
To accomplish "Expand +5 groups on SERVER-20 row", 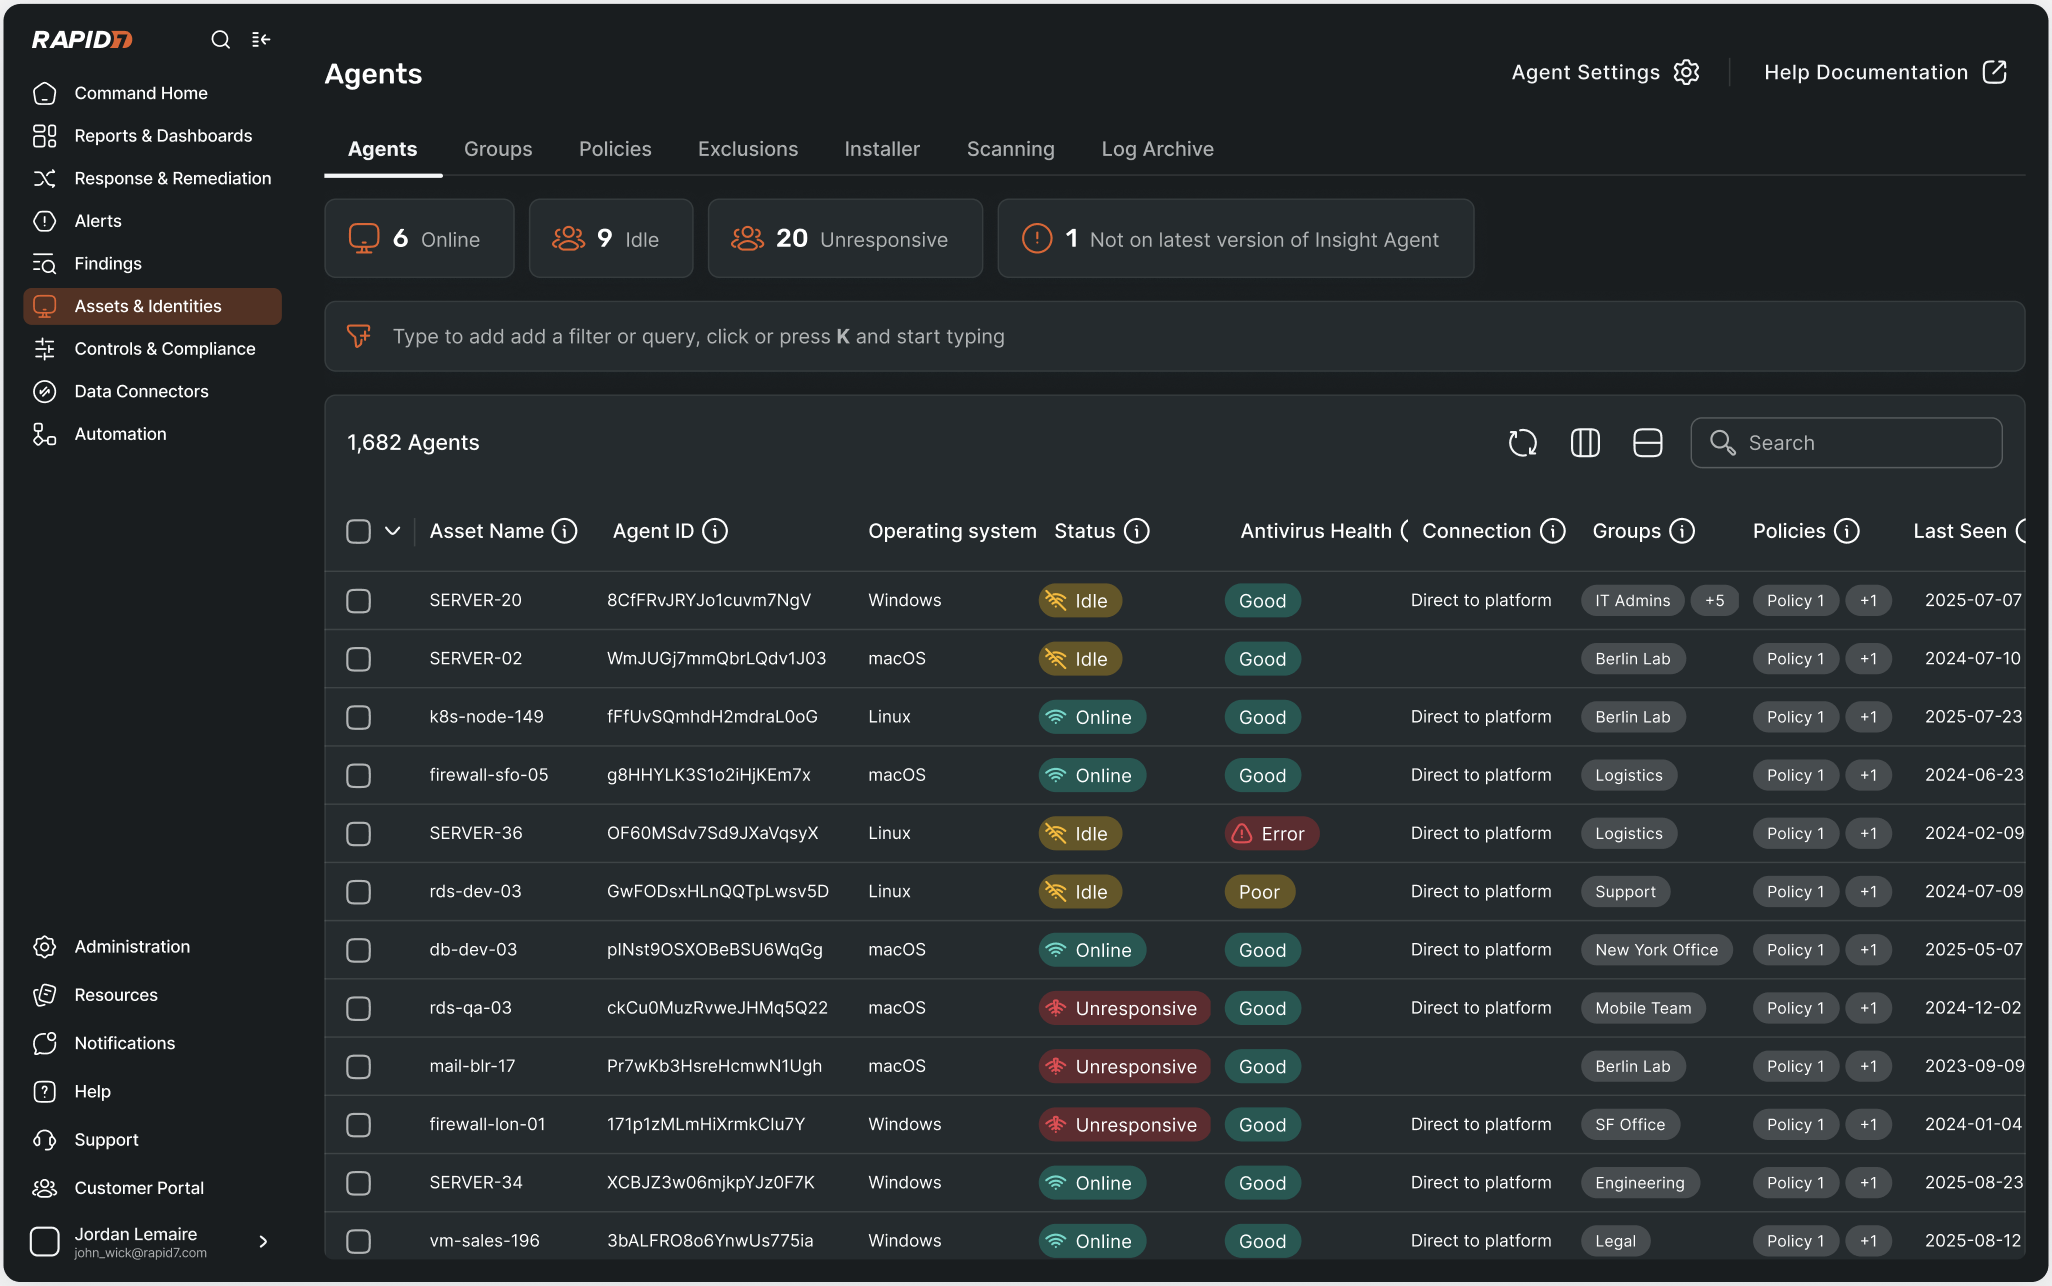I will click(1714, 601).
